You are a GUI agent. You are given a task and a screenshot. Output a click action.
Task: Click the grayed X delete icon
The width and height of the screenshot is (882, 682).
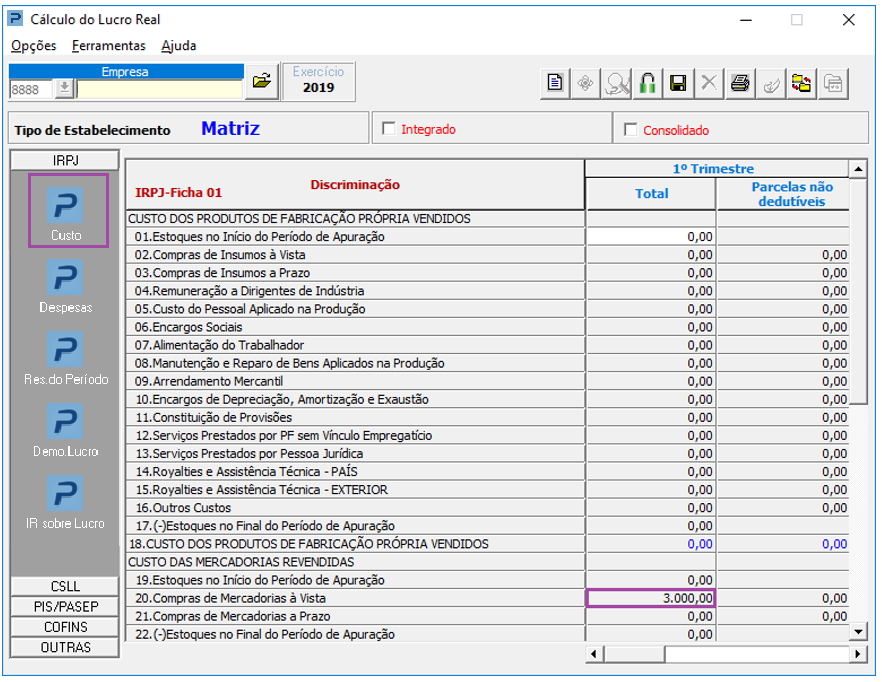(x=709, y=83)
